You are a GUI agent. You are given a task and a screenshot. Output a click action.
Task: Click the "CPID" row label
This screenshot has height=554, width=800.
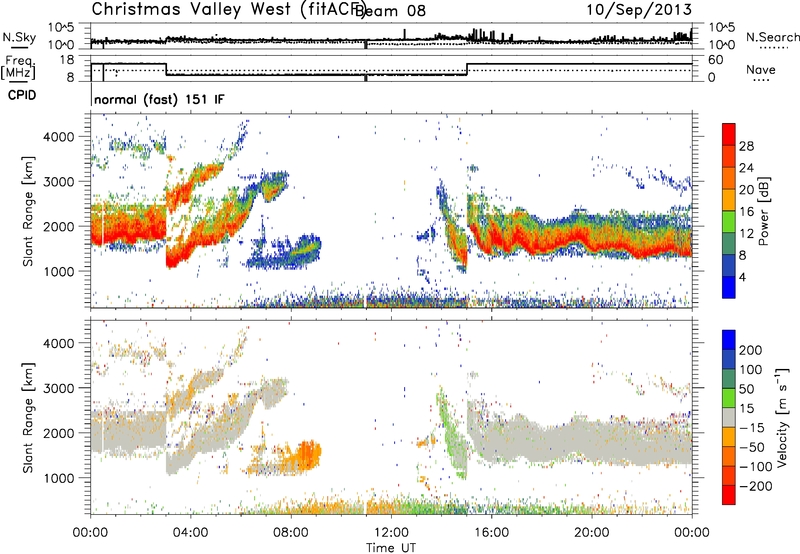click(22, 95)
